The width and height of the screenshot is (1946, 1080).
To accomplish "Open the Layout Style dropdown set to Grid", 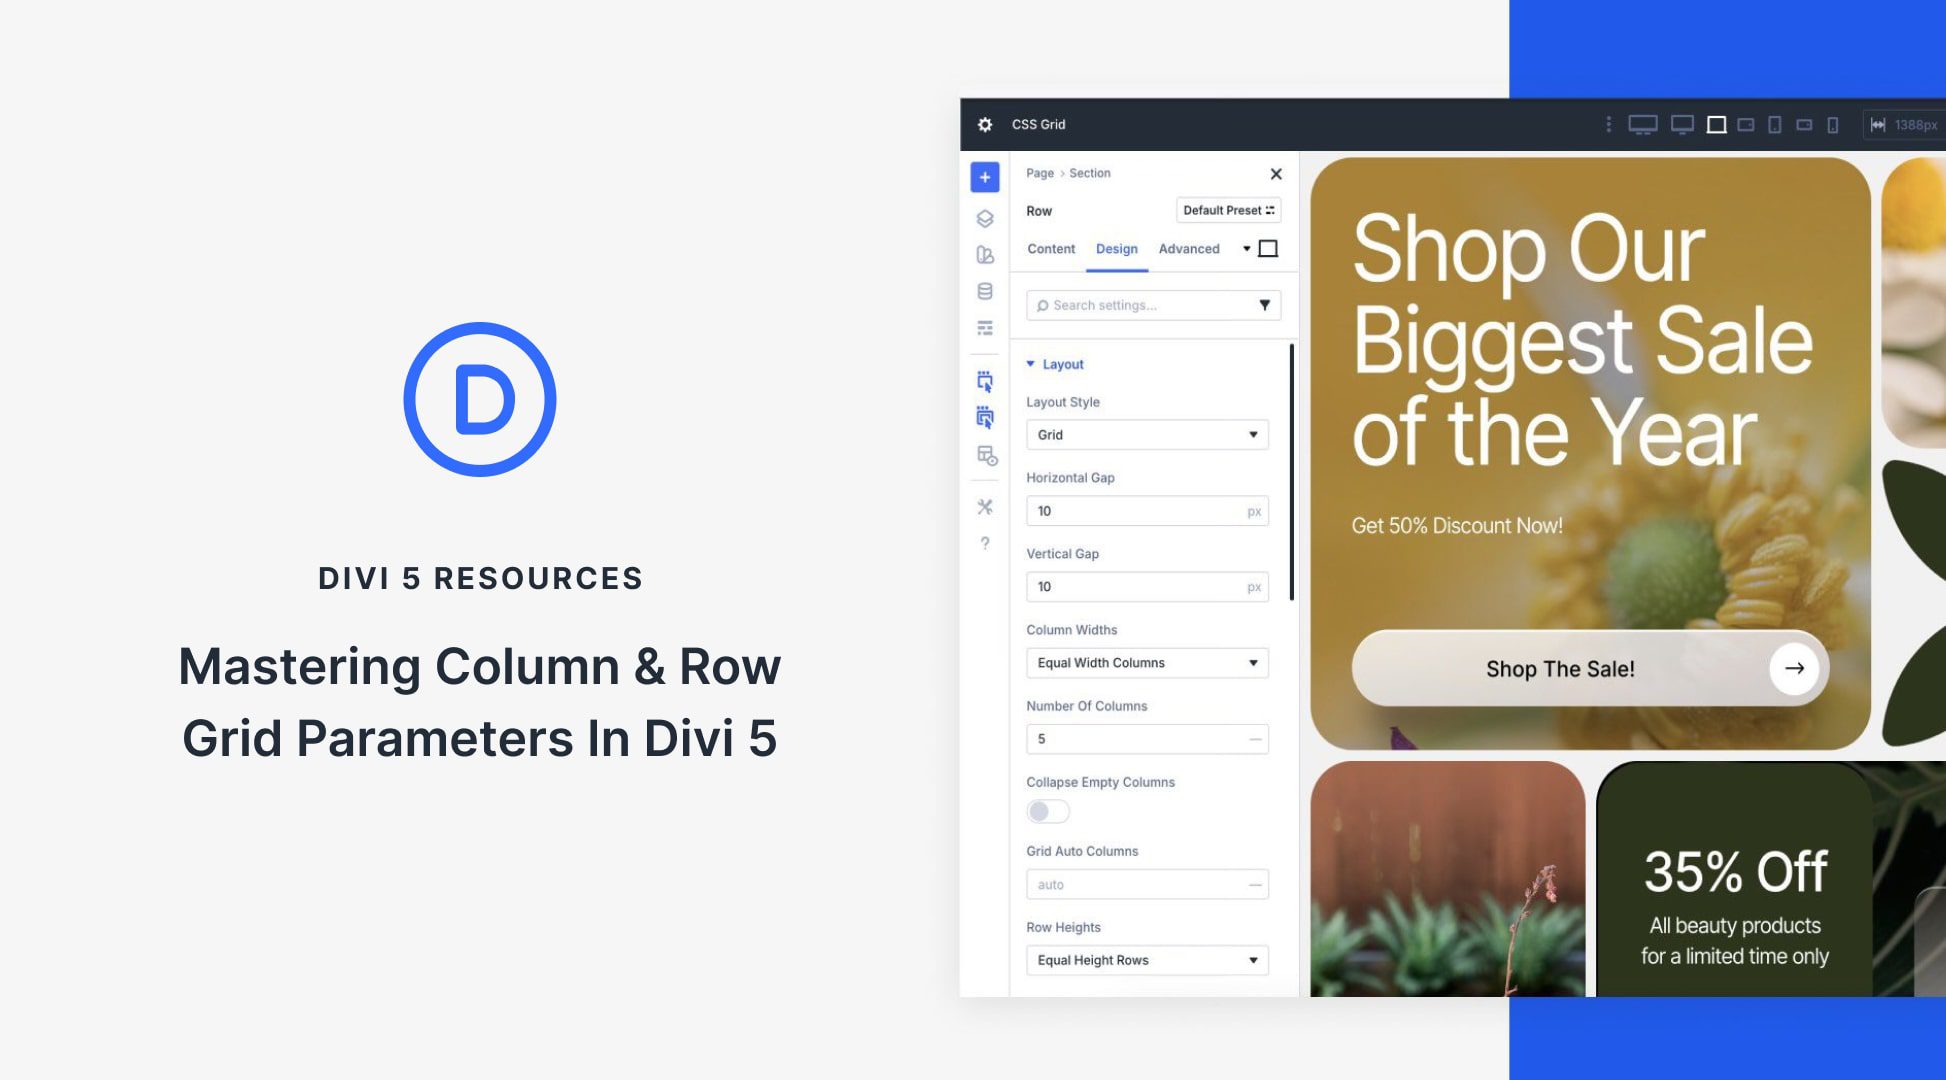I will coord(1146,434).
